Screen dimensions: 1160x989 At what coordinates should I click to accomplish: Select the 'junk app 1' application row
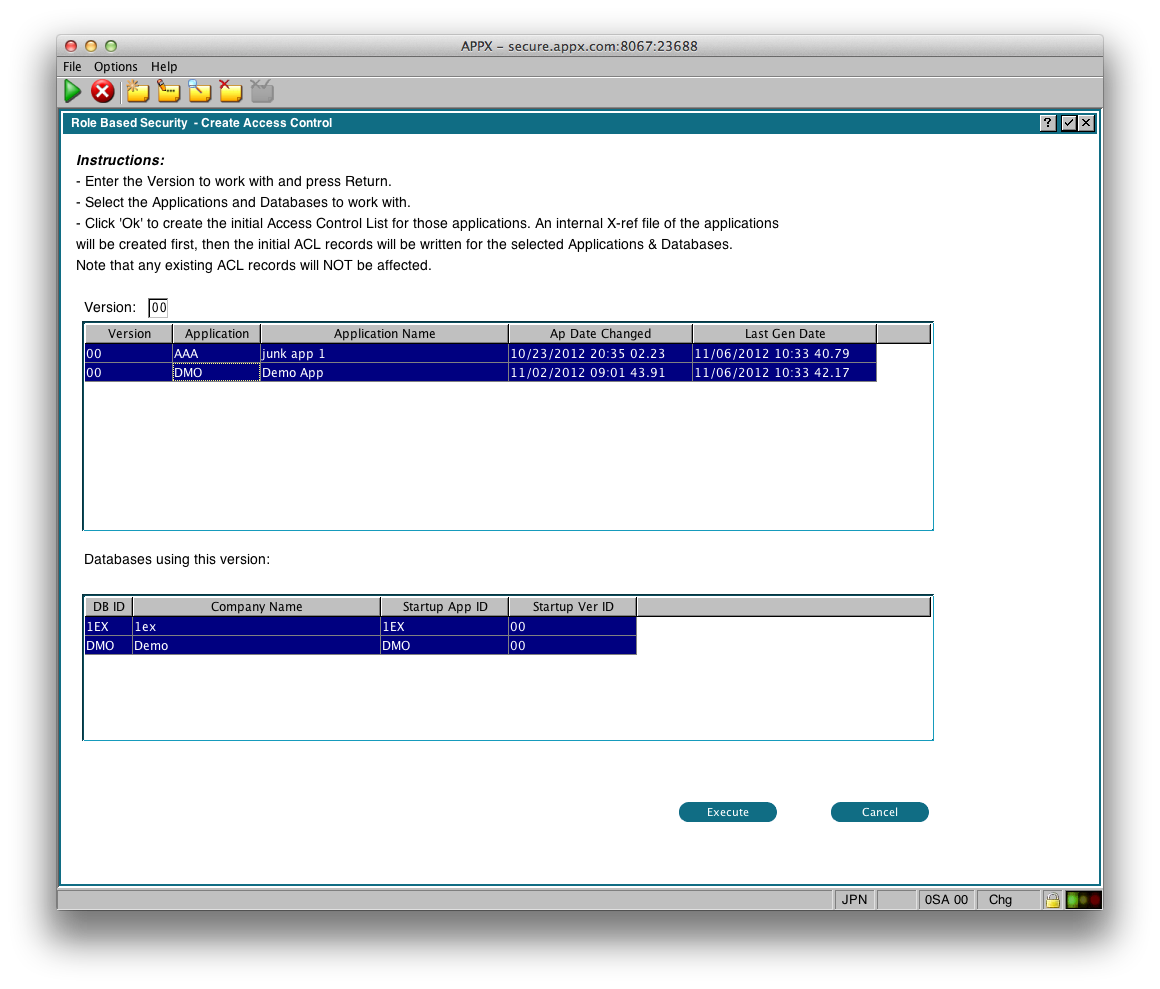(384, 353)
